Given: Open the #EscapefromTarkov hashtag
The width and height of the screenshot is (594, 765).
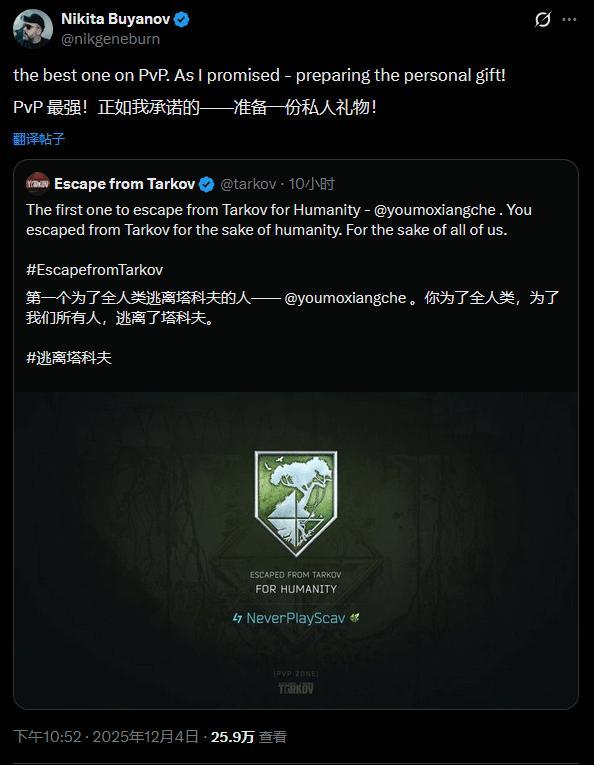Looking at the screenshot, I should pyautogui.click(x=95, y=270).
